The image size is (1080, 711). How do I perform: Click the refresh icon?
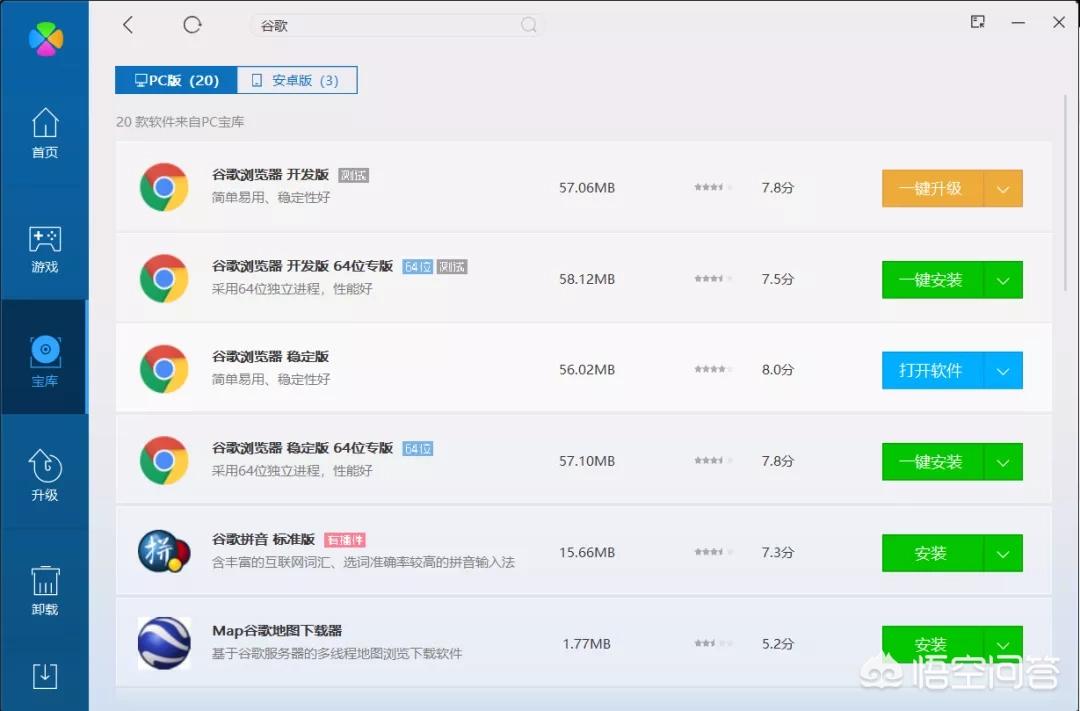click(x=193, y=25)
